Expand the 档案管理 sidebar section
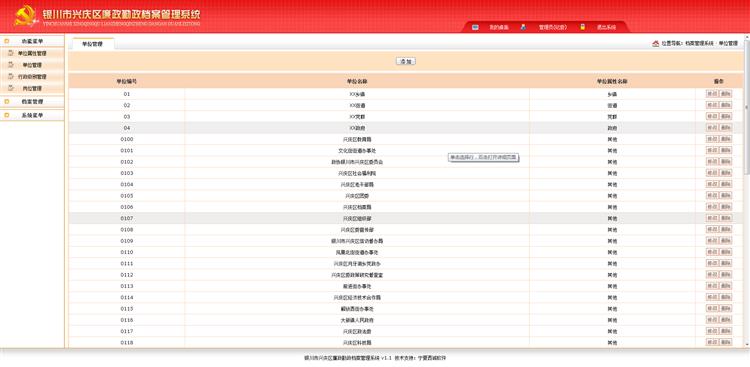This screenshot has width=750, height=367. tap(32, 101)
